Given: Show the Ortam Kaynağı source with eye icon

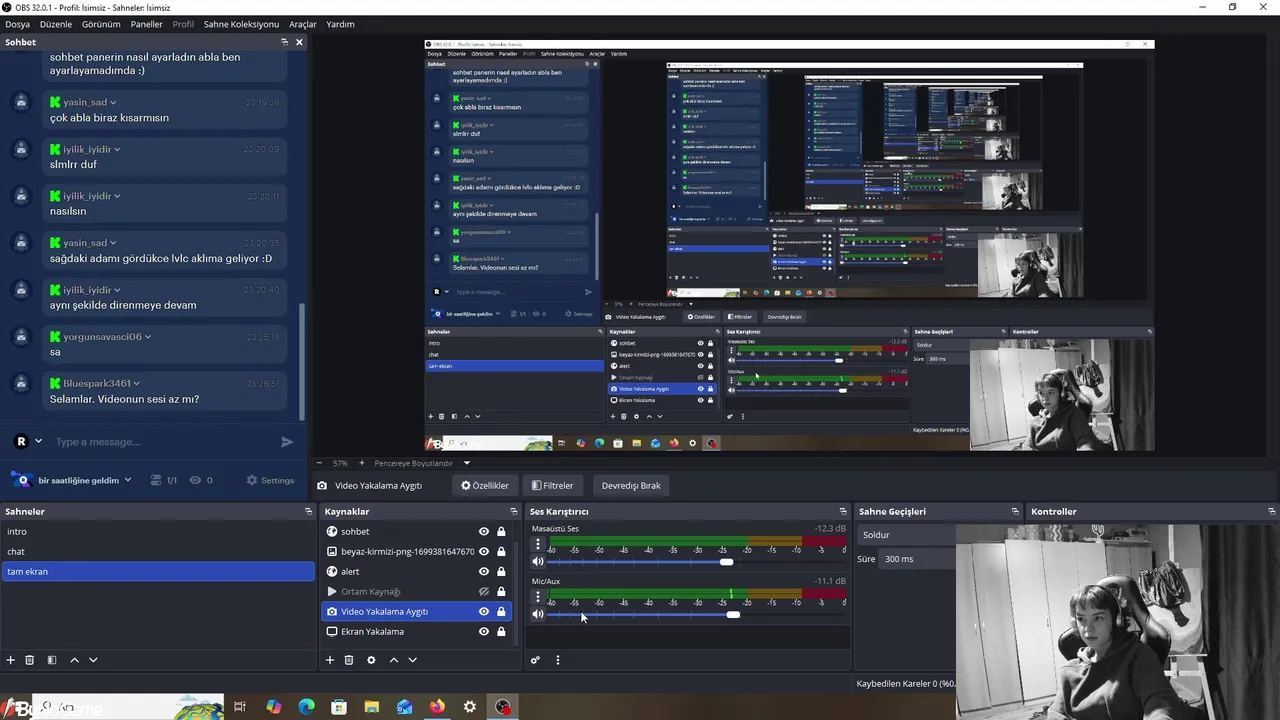Looking at the screenshot, I should point(484,592).
